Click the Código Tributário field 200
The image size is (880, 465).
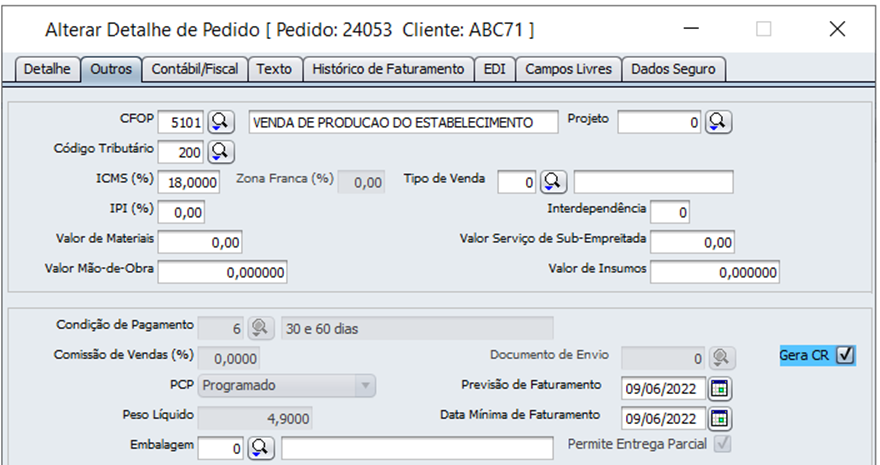pyautogui.click(x=181, y=151)
